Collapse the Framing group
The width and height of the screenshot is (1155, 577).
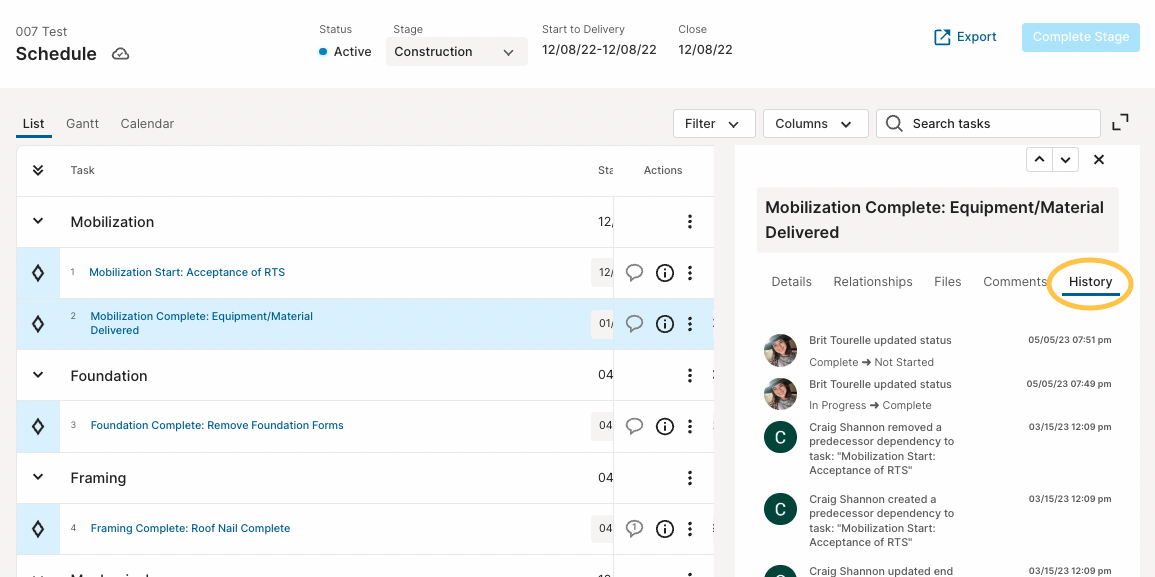click(38, 477)
